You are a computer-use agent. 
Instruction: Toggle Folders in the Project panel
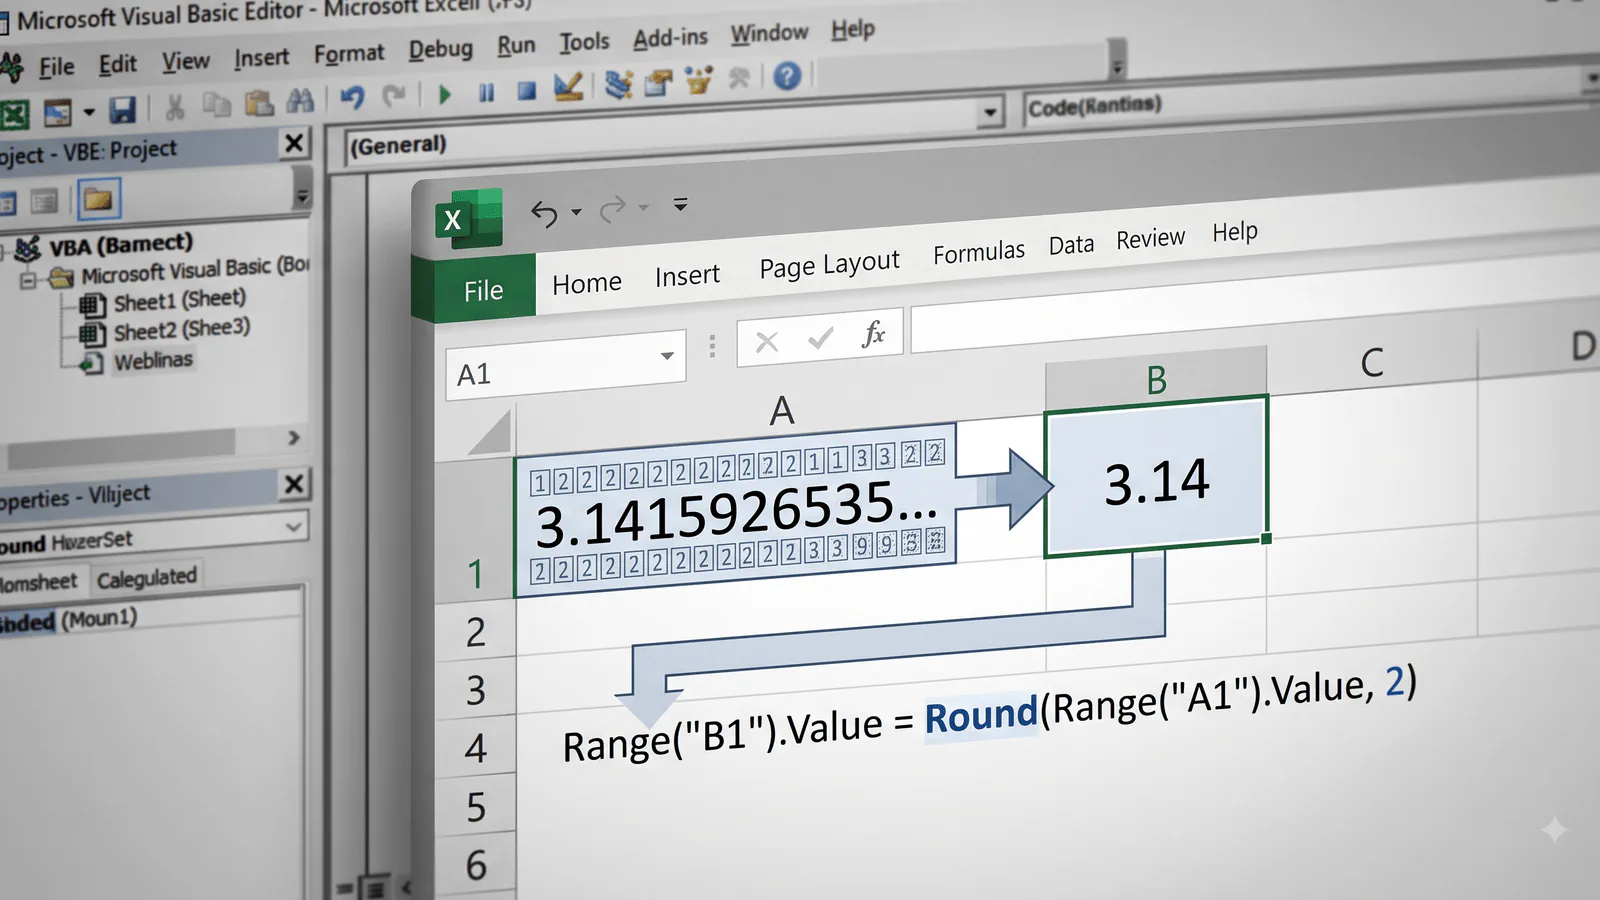[98, 199]
